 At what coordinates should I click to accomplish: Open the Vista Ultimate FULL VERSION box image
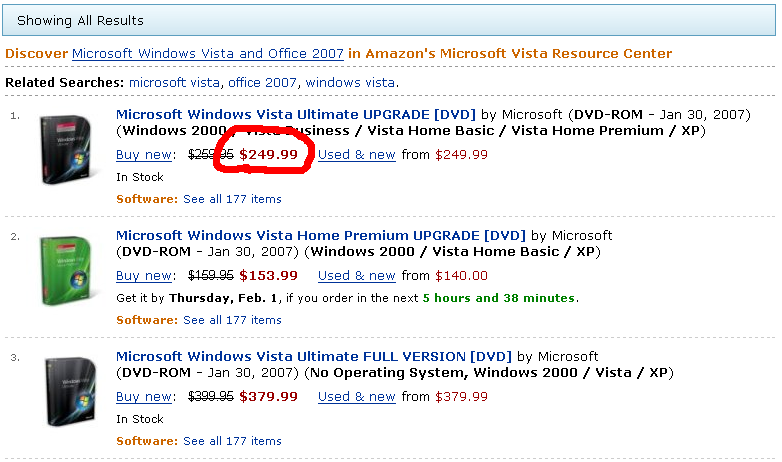click(69, 392)
